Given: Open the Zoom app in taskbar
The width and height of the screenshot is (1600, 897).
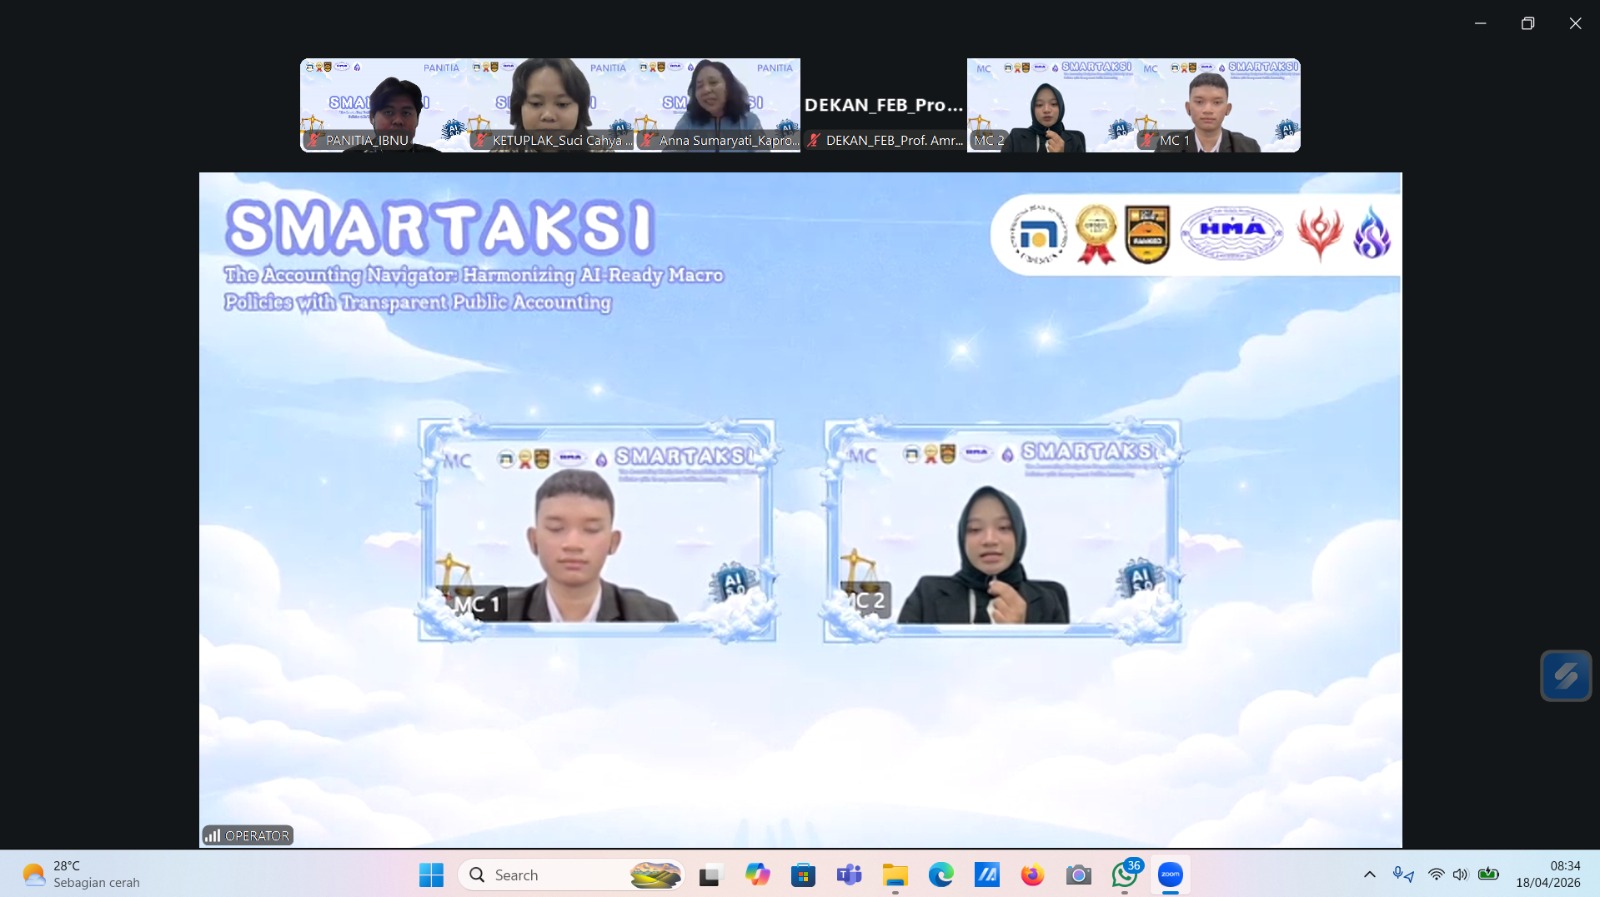Looking at the screenshot, I should tap(1170, 875).
